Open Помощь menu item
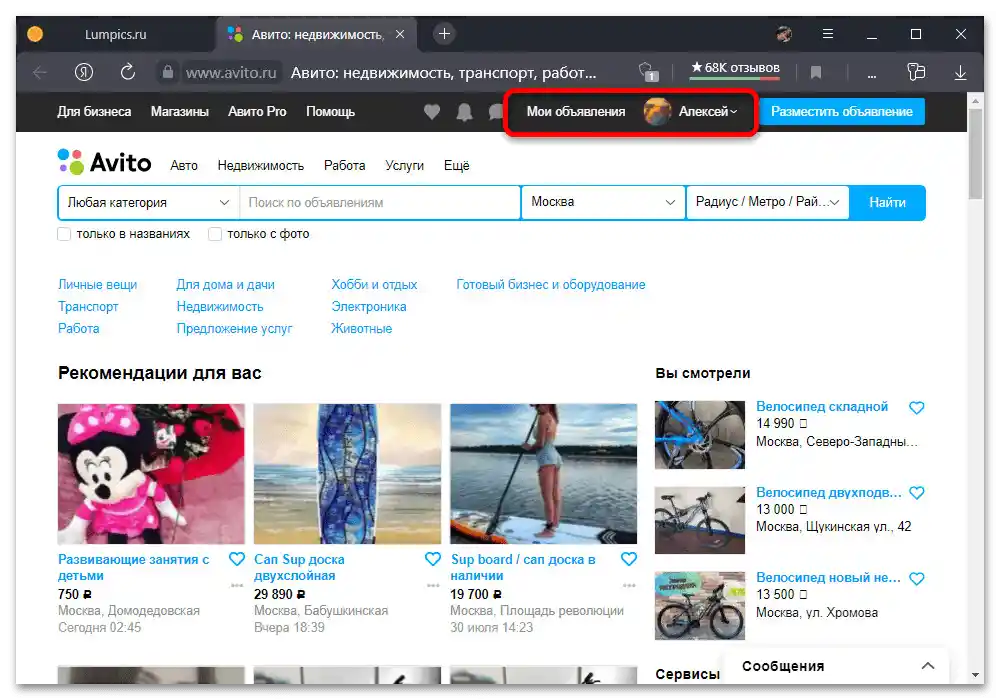The height and width of the screenshot is (700, 1000). [x=330, y=112]
